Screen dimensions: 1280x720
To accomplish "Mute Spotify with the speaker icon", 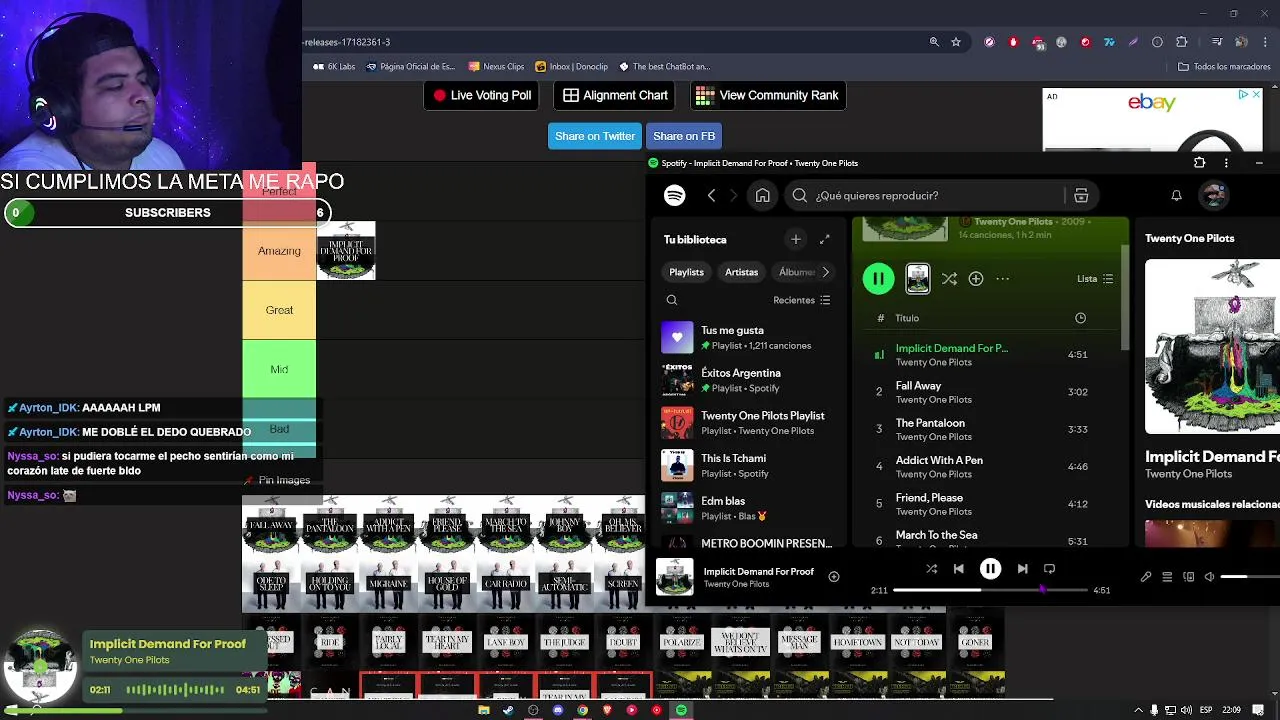I will tap(1209, 577).
